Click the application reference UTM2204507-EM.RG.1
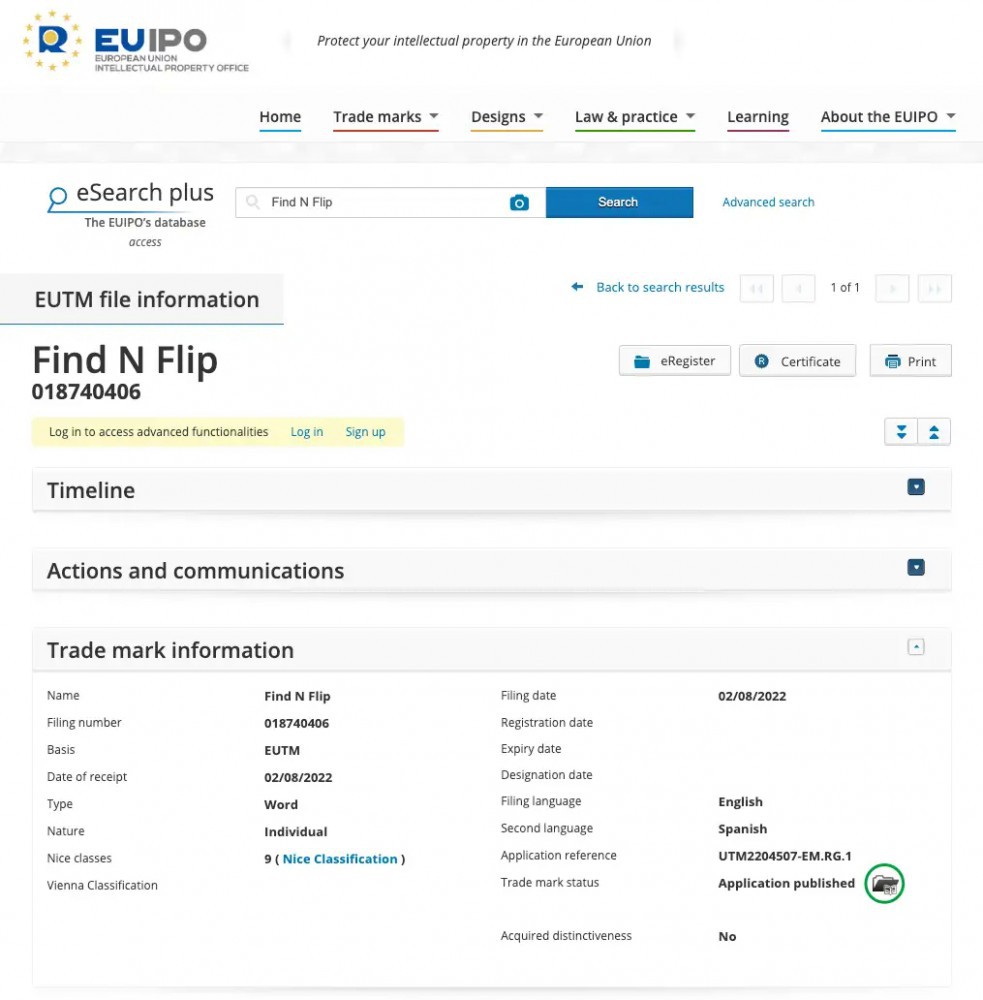Viewport: 983px width, 1000px height. [785, 856]
